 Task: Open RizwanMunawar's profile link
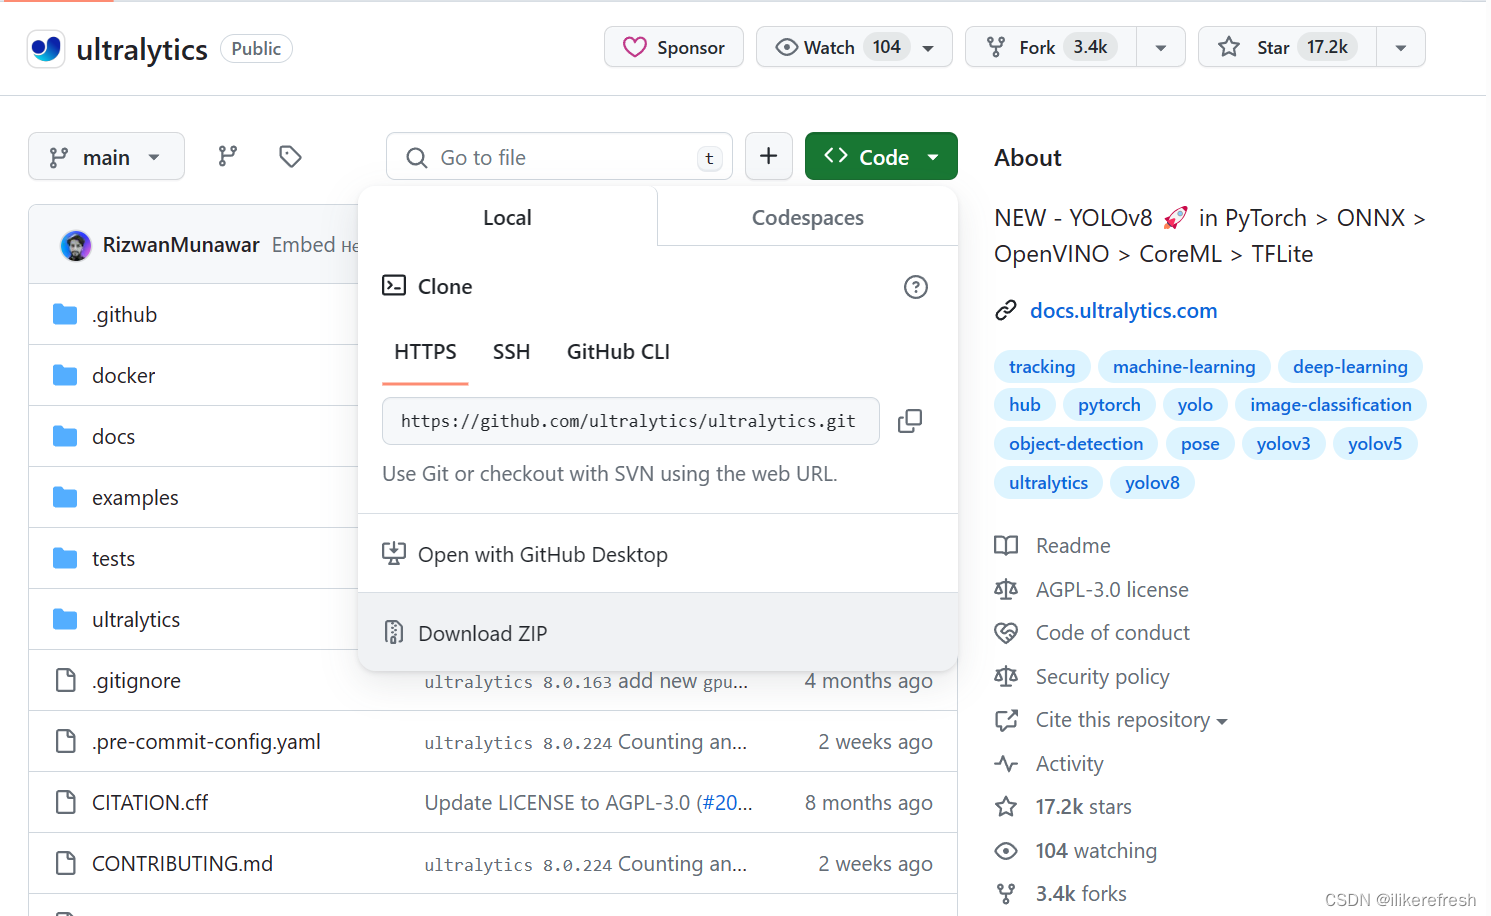tap(181, 245)
